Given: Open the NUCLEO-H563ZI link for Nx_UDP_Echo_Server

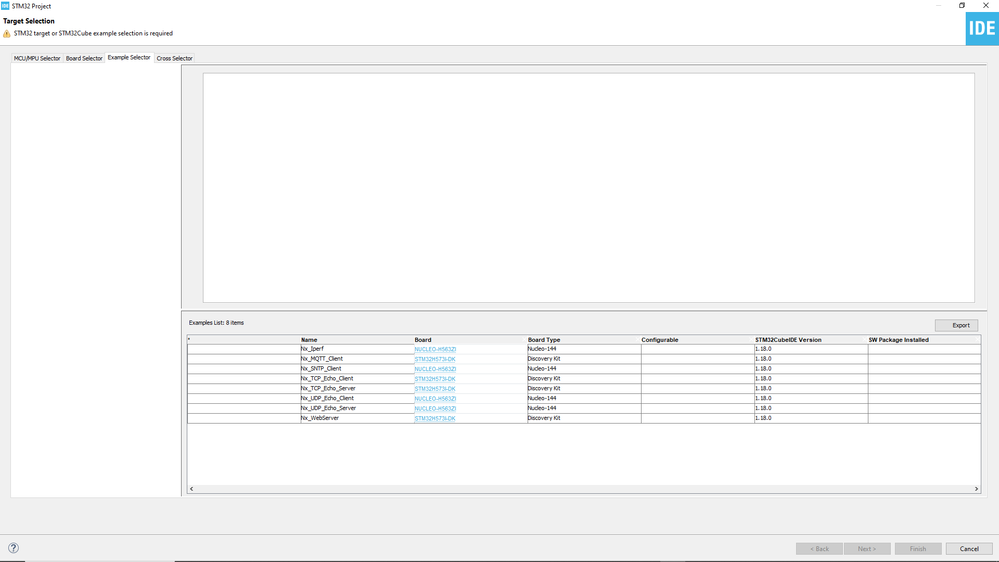Looking at the screenshot, I should 435,408.
